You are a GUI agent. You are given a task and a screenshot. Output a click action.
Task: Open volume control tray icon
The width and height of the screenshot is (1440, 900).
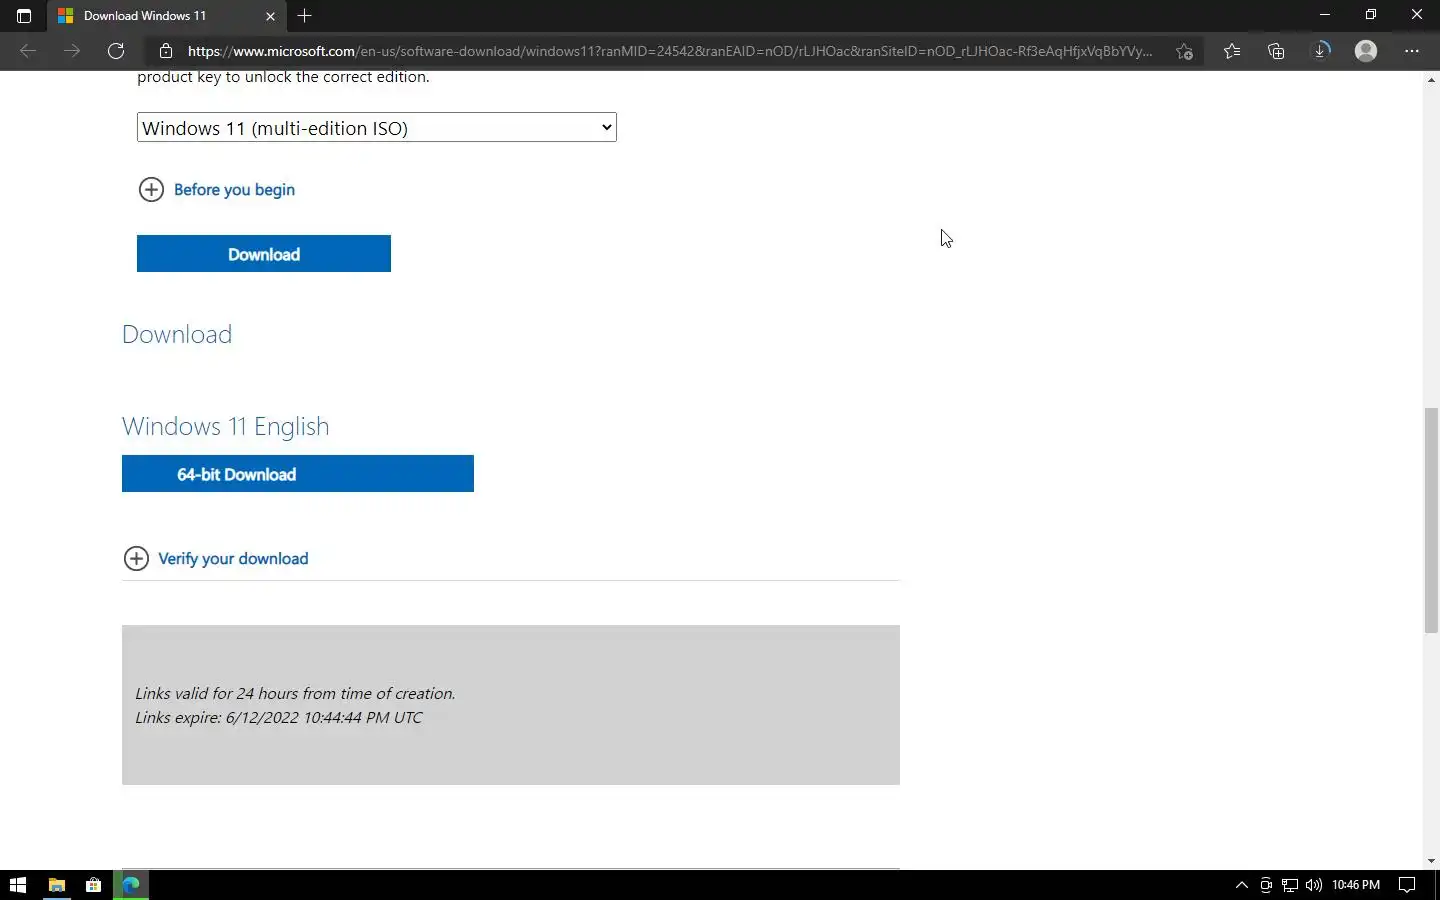coord(1314,885)
